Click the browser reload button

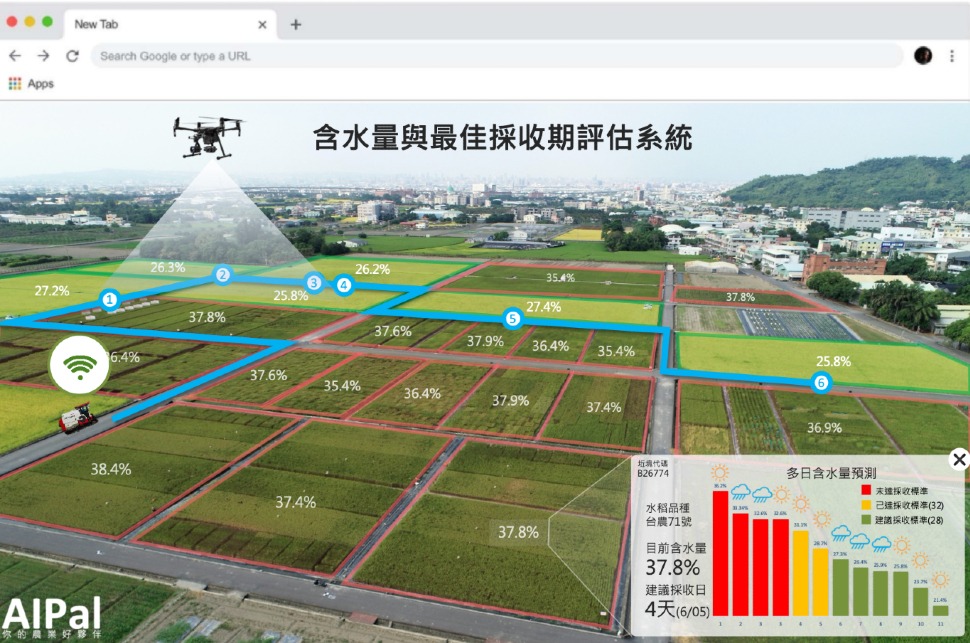[x=72, y=56]
